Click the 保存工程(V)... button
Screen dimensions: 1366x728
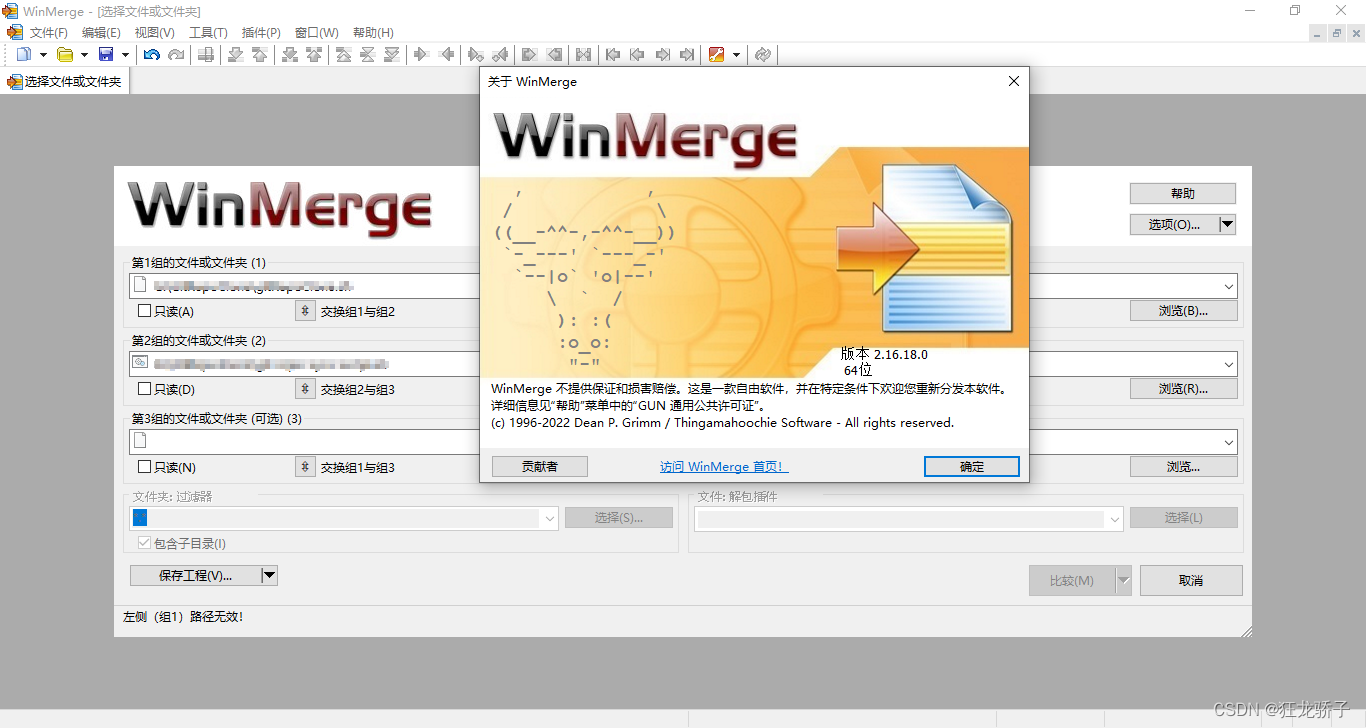[195, 575]
